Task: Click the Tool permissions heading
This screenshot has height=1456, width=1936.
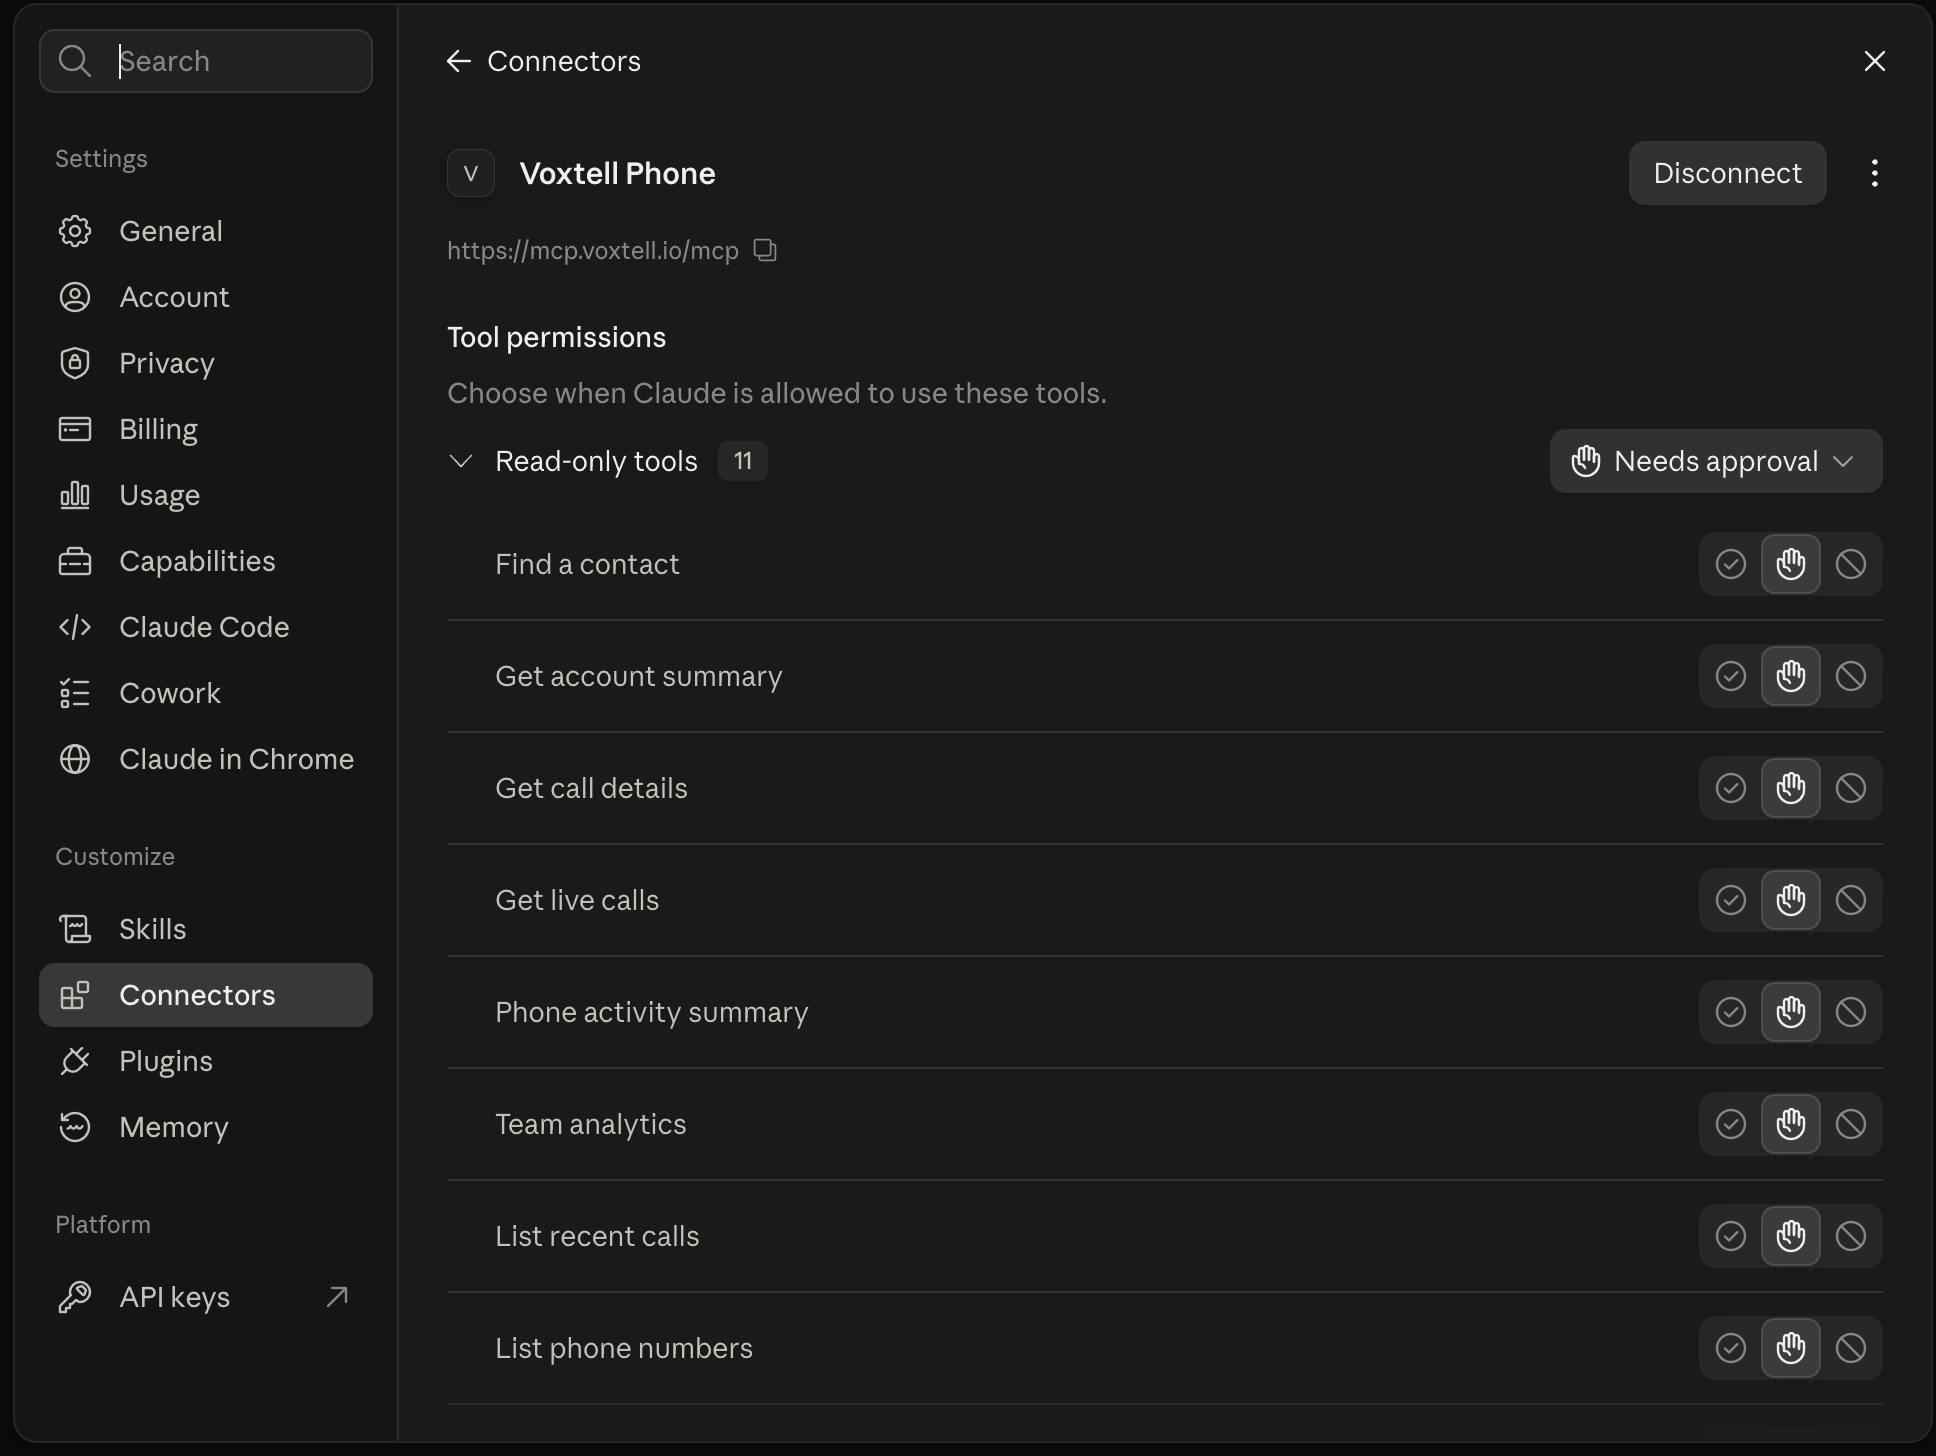Action: tap(556, 338)
